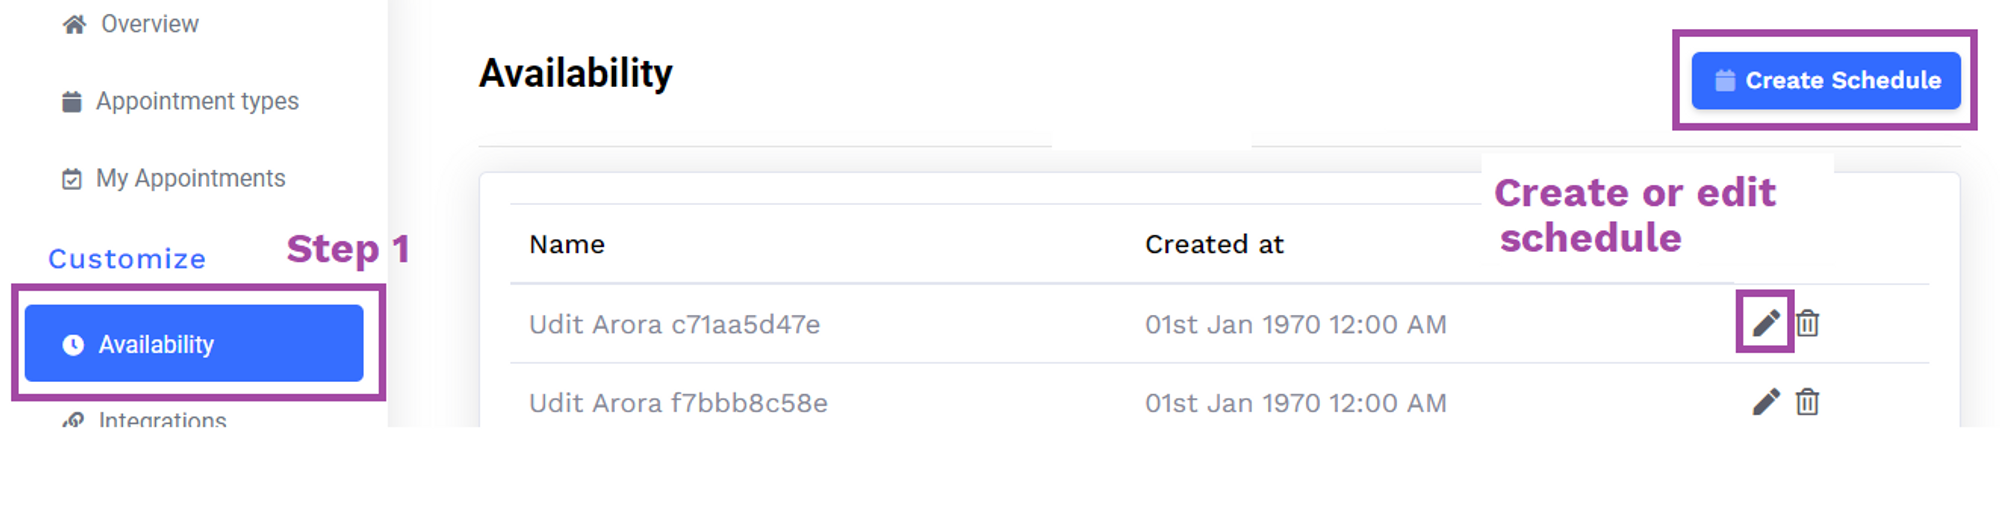Edit the Udit Arora c71aa5d47e schedule
Viewport: 2000px width, 526px height.
pyautogui.click(x=1766, y=322)
